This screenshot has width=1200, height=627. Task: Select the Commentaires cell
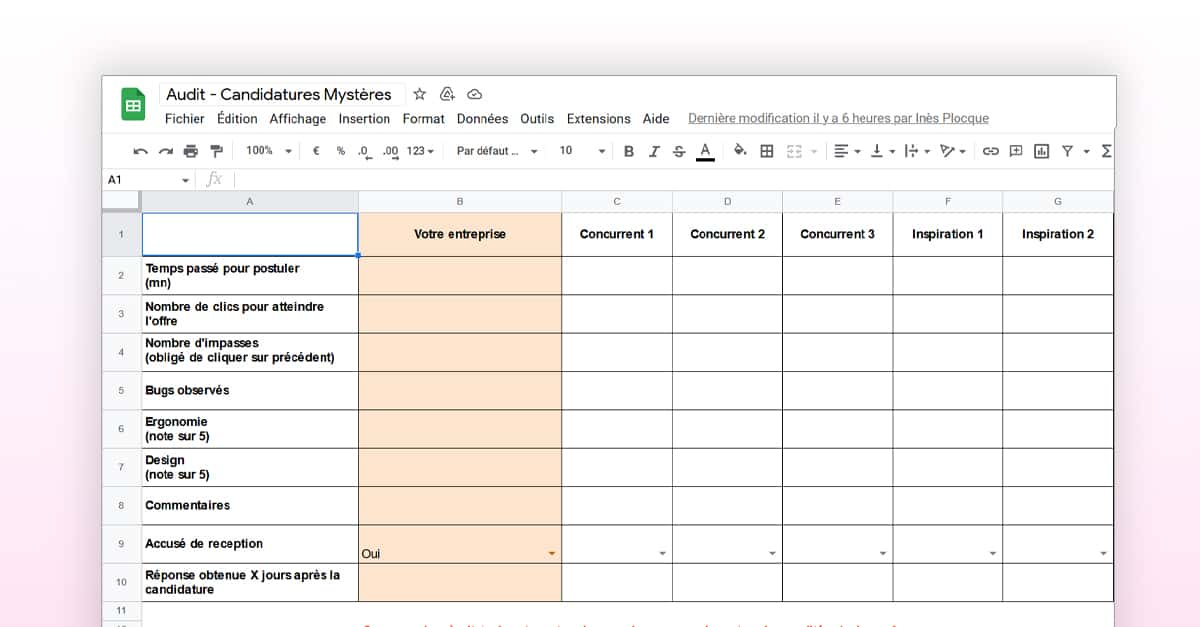tap(250, 505)
